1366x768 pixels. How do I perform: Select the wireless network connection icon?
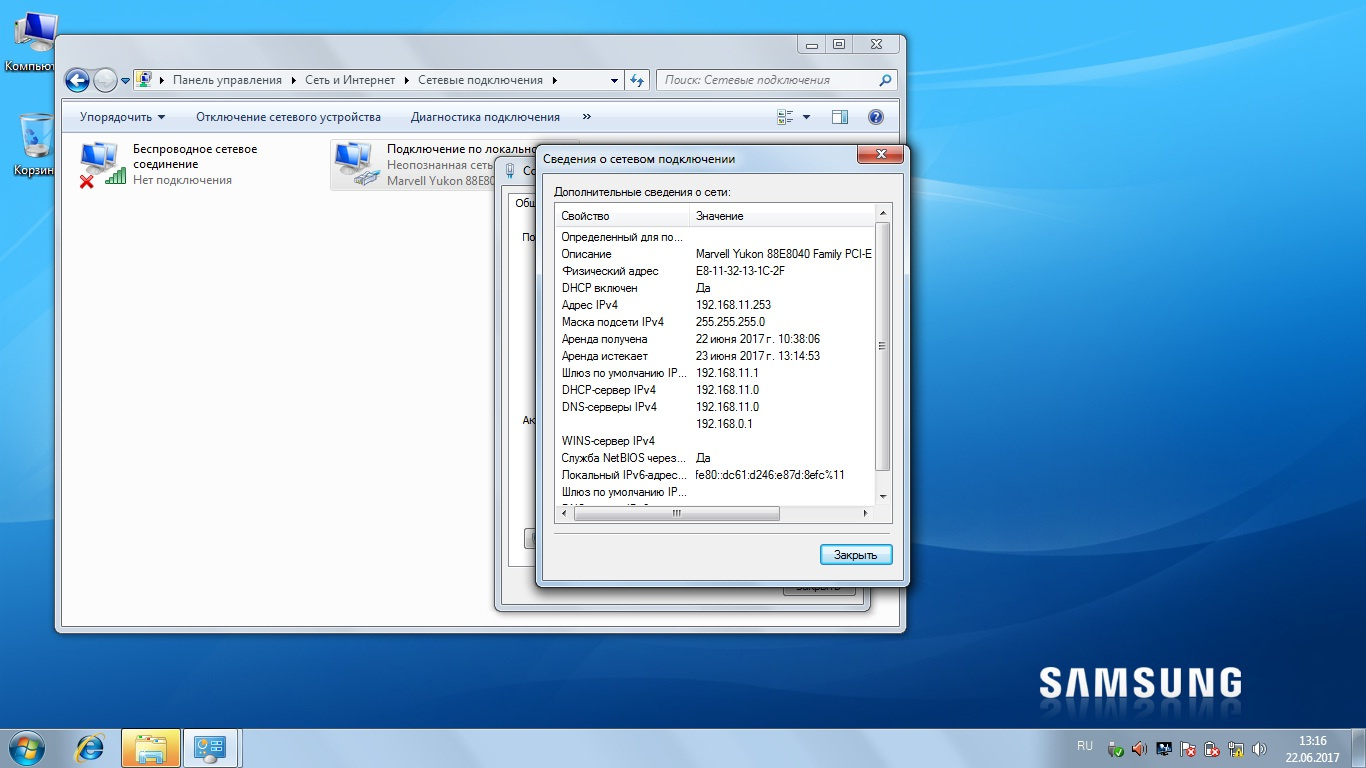(102, 164)
